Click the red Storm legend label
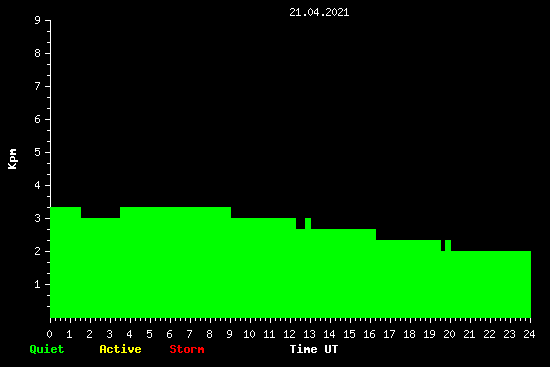 coord(187,349)
